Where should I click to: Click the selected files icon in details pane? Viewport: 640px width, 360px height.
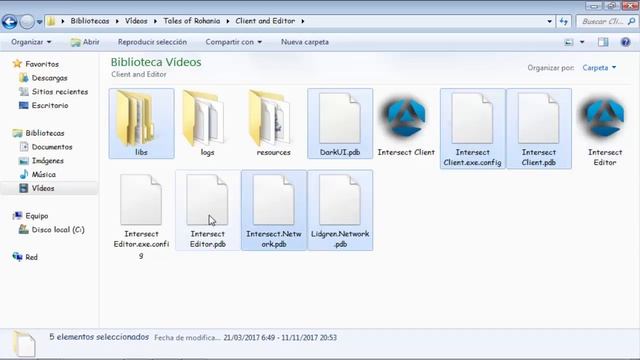pos(24,344)
